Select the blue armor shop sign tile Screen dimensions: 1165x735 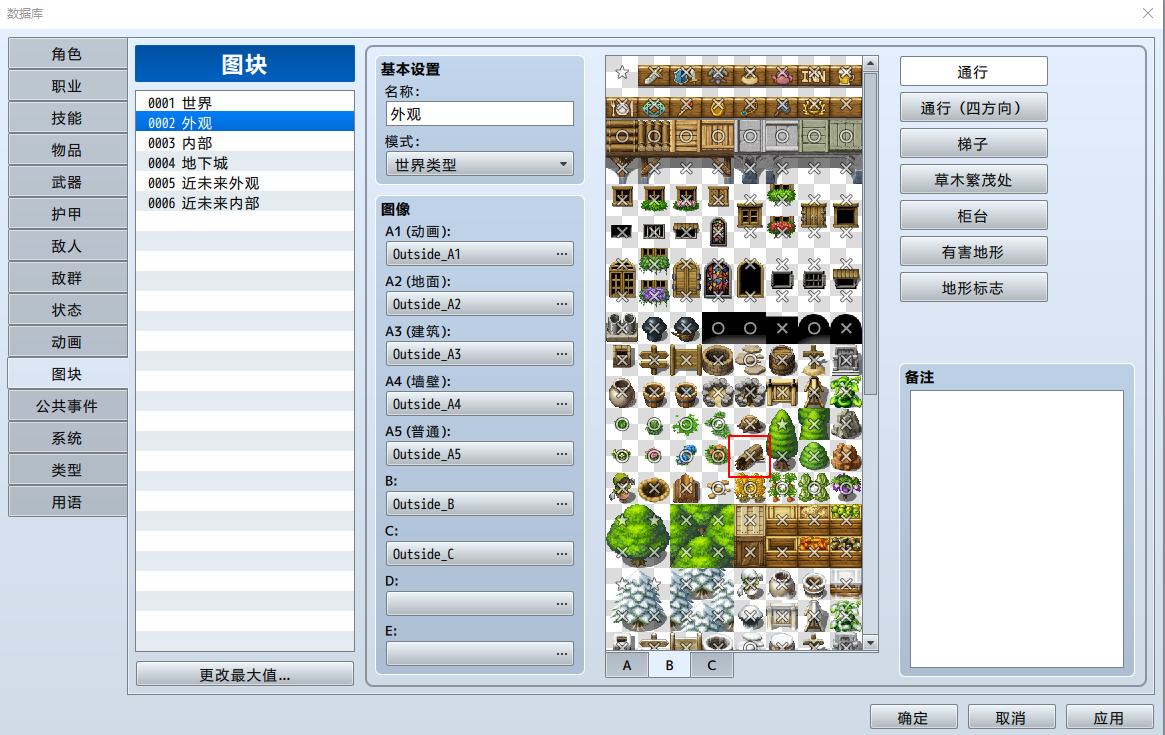(687, 72)
